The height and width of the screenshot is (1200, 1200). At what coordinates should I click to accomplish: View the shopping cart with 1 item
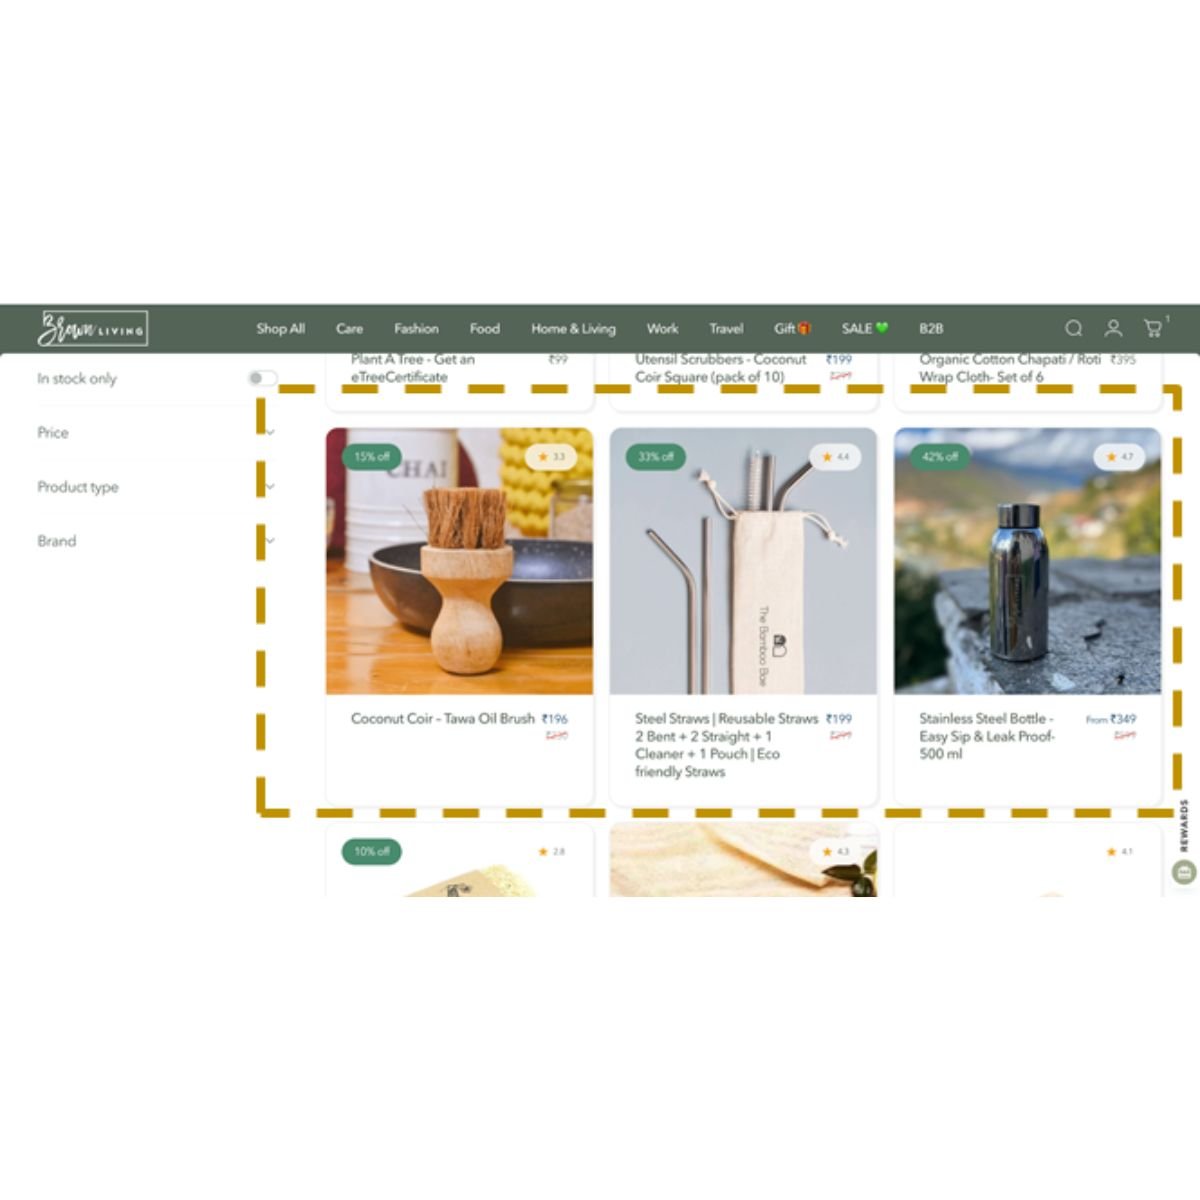(1152, 327)
